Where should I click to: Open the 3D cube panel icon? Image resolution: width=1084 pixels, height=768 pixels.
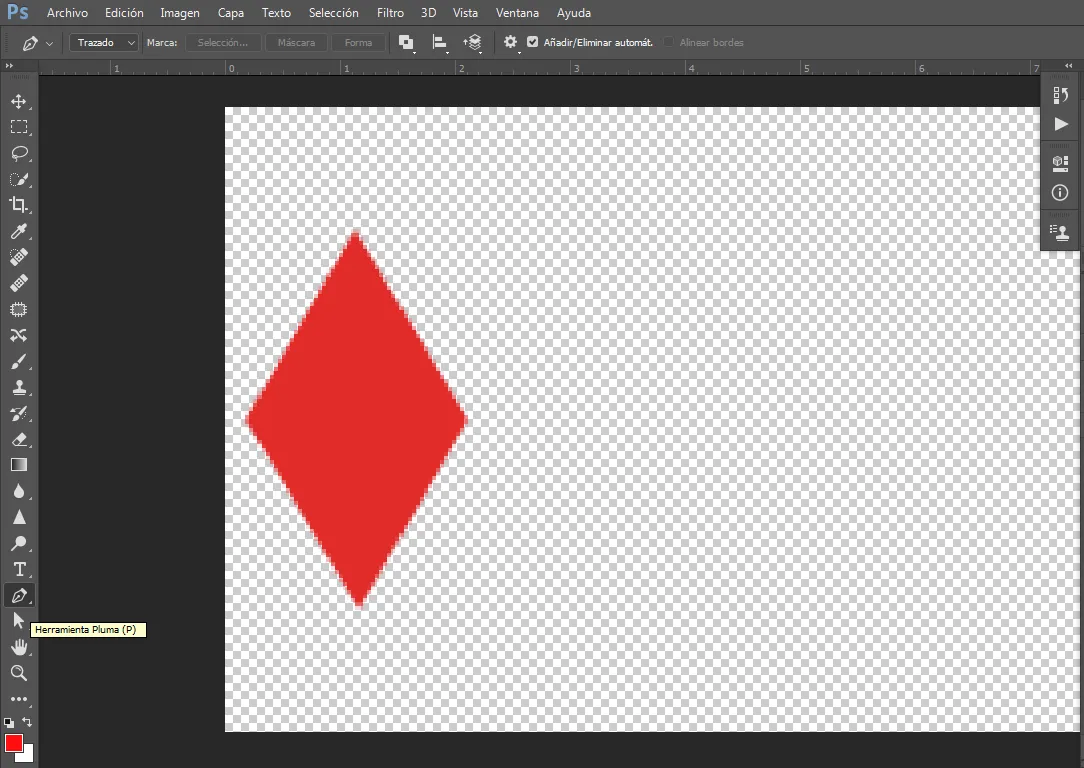(1060, 164)
